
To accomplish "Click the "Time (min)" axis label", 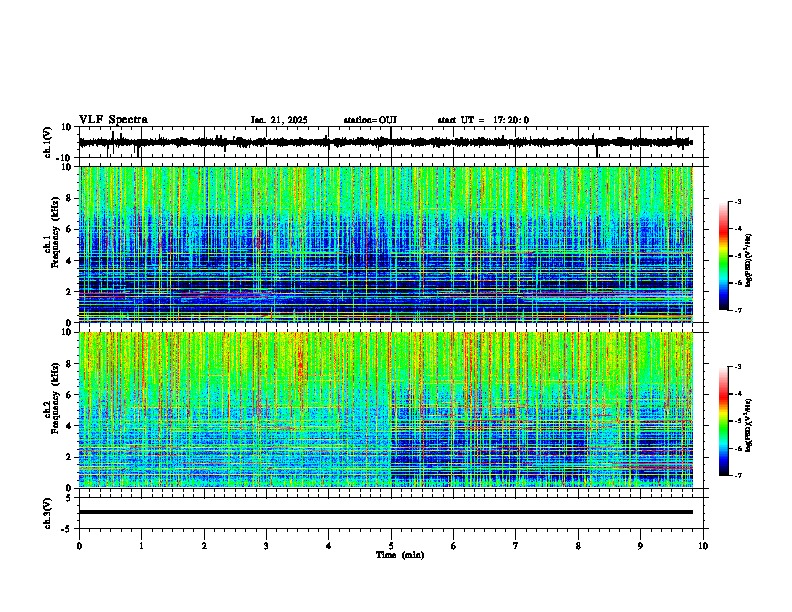I will [400, 555].
